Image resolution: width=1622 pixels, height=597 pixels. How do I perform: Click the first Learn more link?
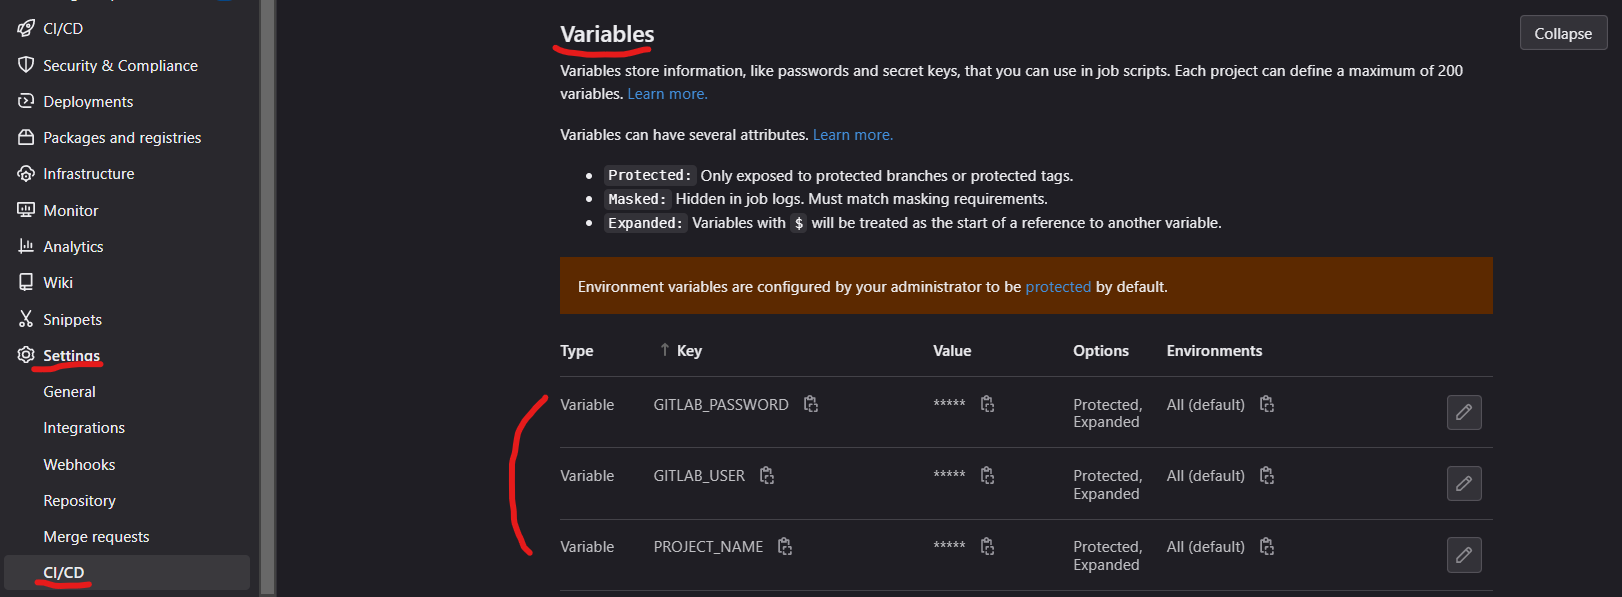pos(667,94)
